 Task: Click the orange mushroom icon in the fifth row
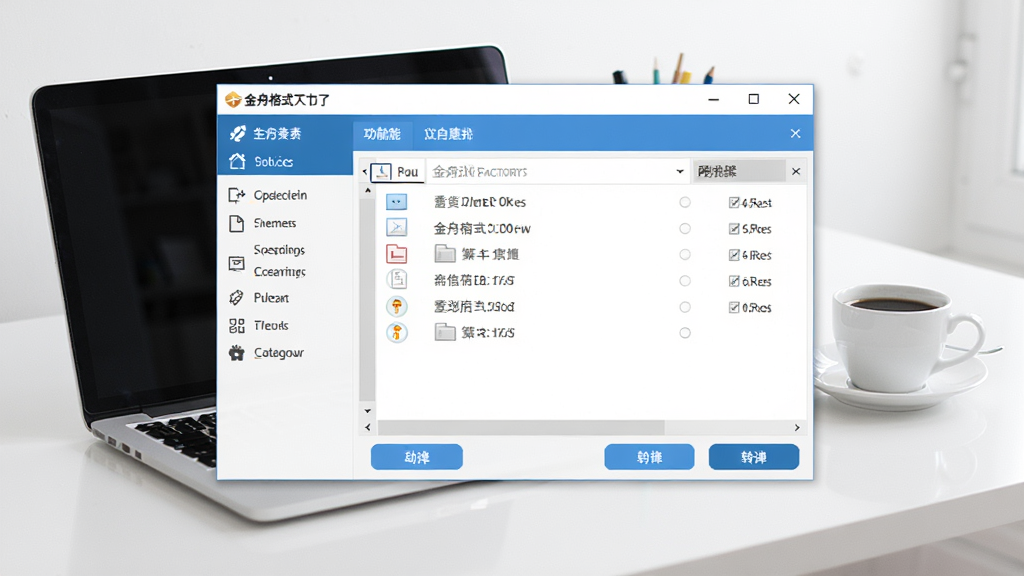click(x=396, y=306)
